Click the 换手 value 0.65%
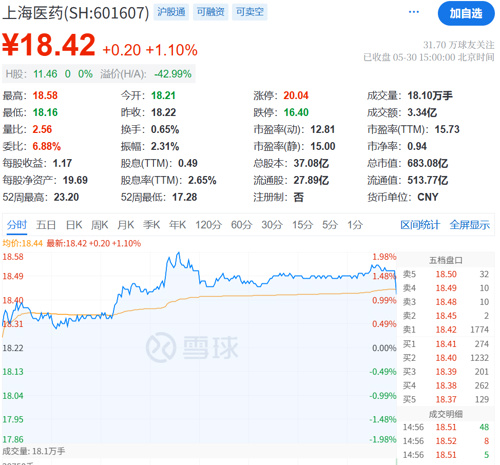This screenshot has height=465, width=500. click(165, 129)
